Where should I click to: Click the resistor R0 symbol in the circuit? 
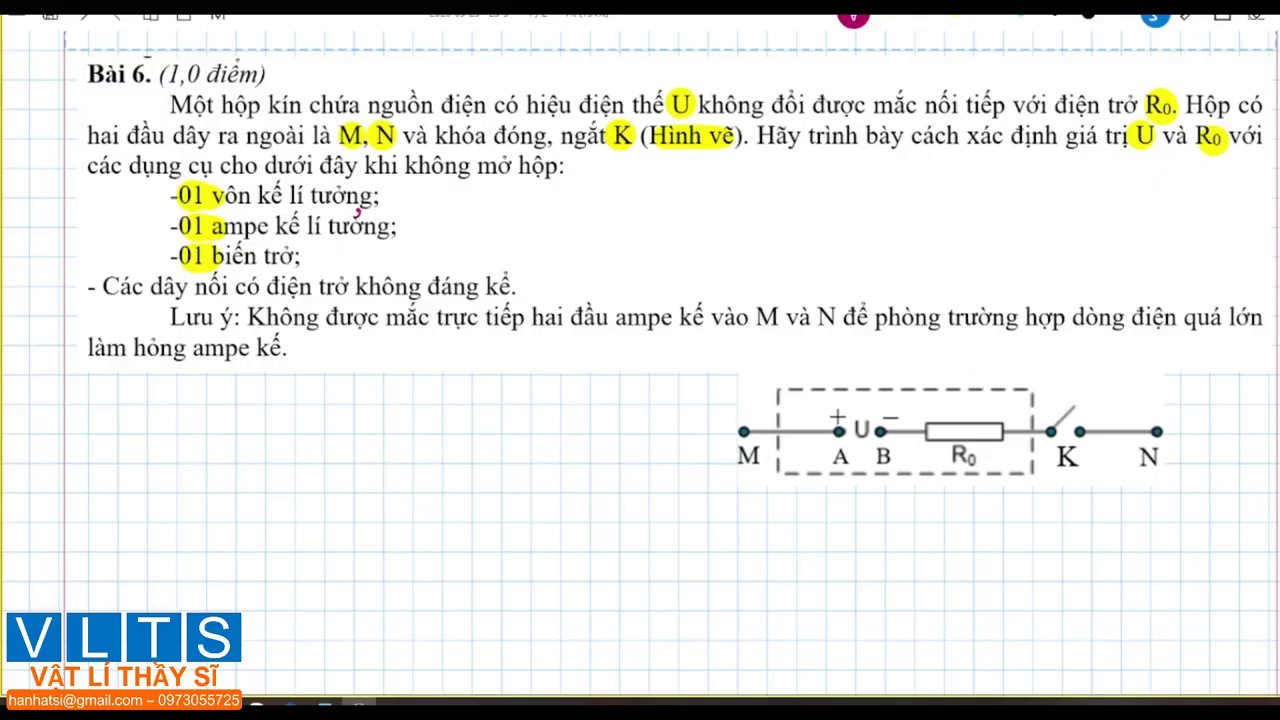964,432
